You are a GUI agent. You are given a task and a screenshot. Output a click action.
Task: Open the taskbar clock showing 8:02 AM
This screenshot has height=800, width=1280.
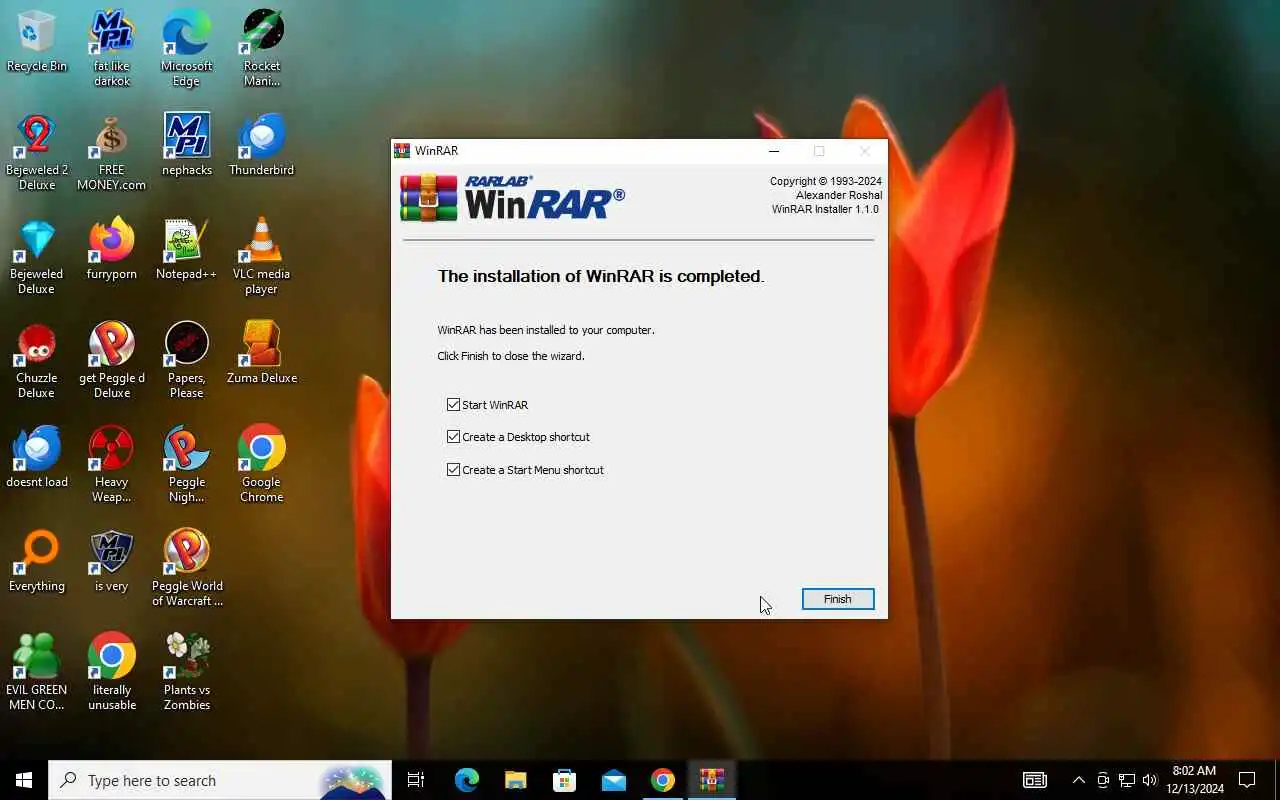pyautogui.click(x=1194, y=780)
